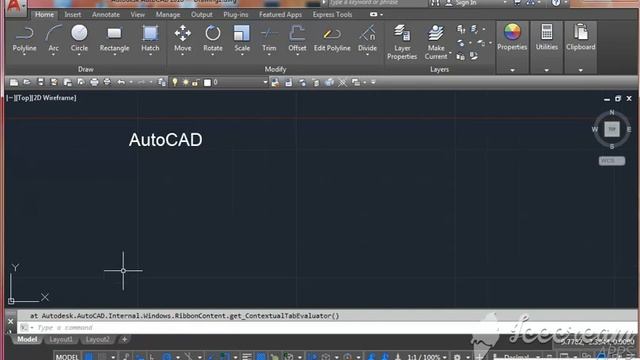640x360 pixels.
Task: Close the command line with X
Action: 11,321
